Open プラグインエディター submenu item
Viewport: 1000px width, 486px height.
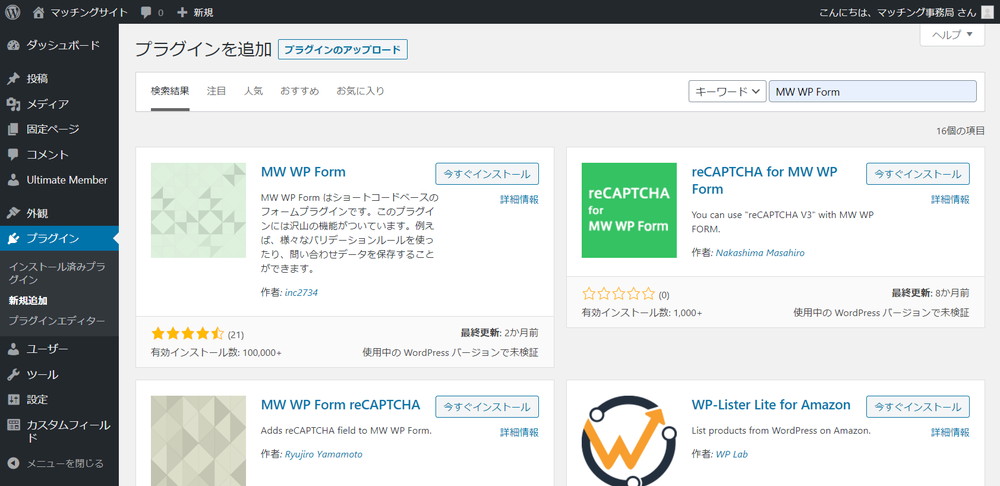[57, 321]
